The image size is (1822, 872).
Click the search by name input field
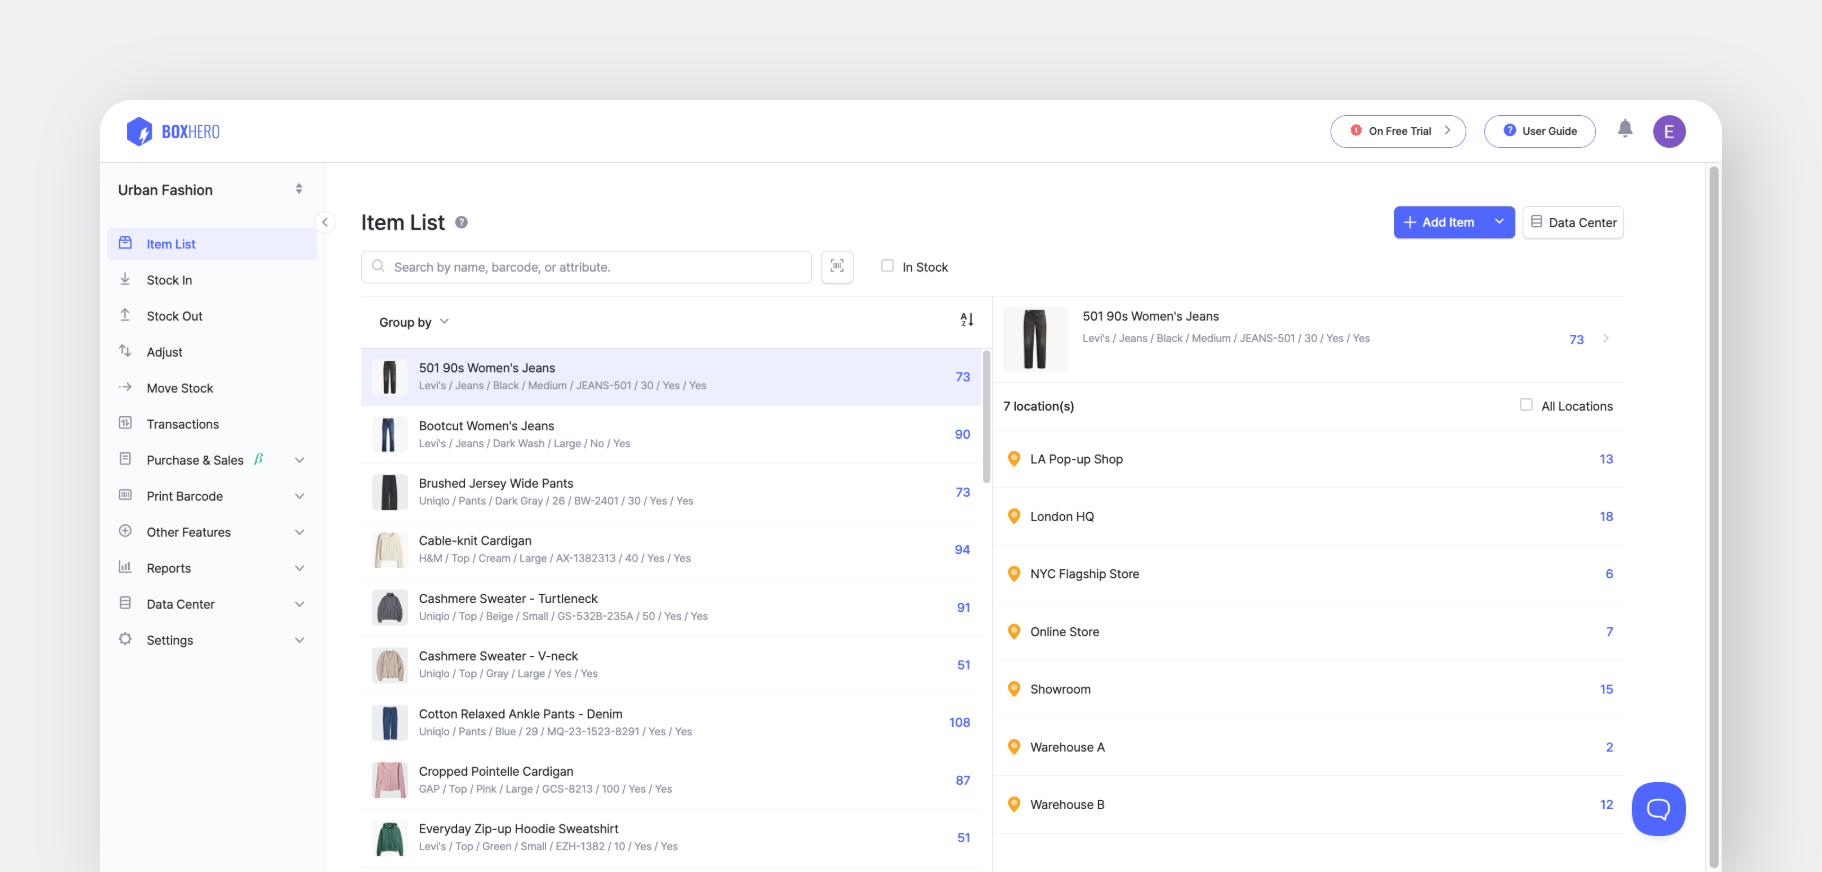point(586,267)
